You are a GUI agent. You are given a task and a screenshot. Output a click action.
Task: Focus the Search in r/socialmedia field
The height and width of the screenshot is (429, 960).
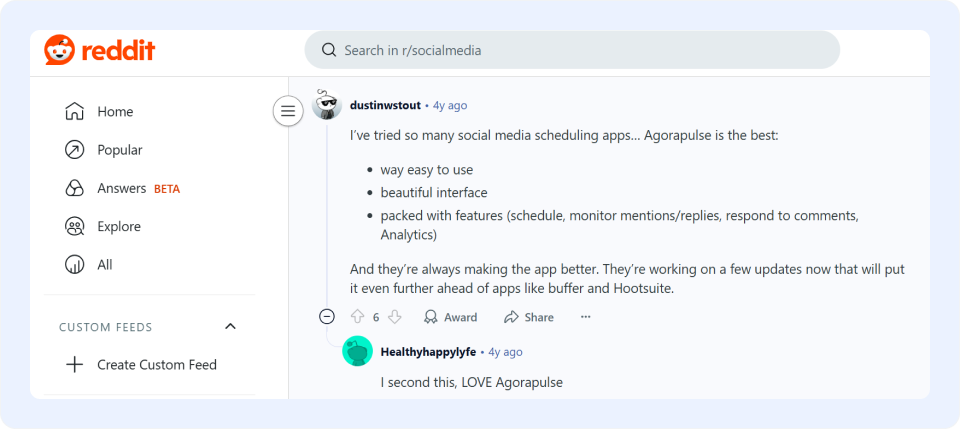[572, 50]
